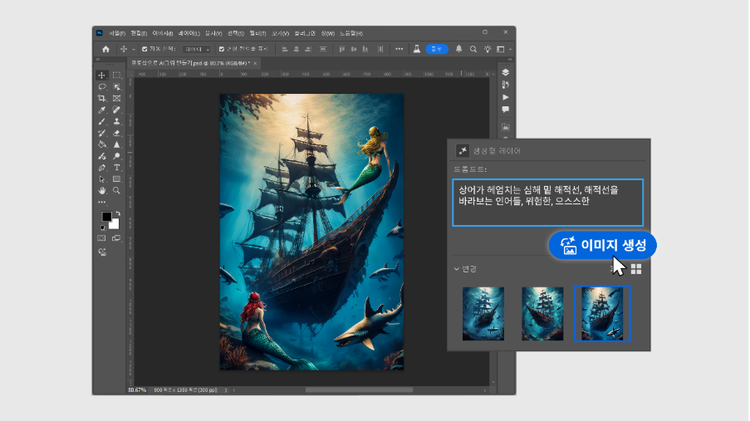Open the screen mode switcher in toolbox
750x421 pixels.
(116, 238)
